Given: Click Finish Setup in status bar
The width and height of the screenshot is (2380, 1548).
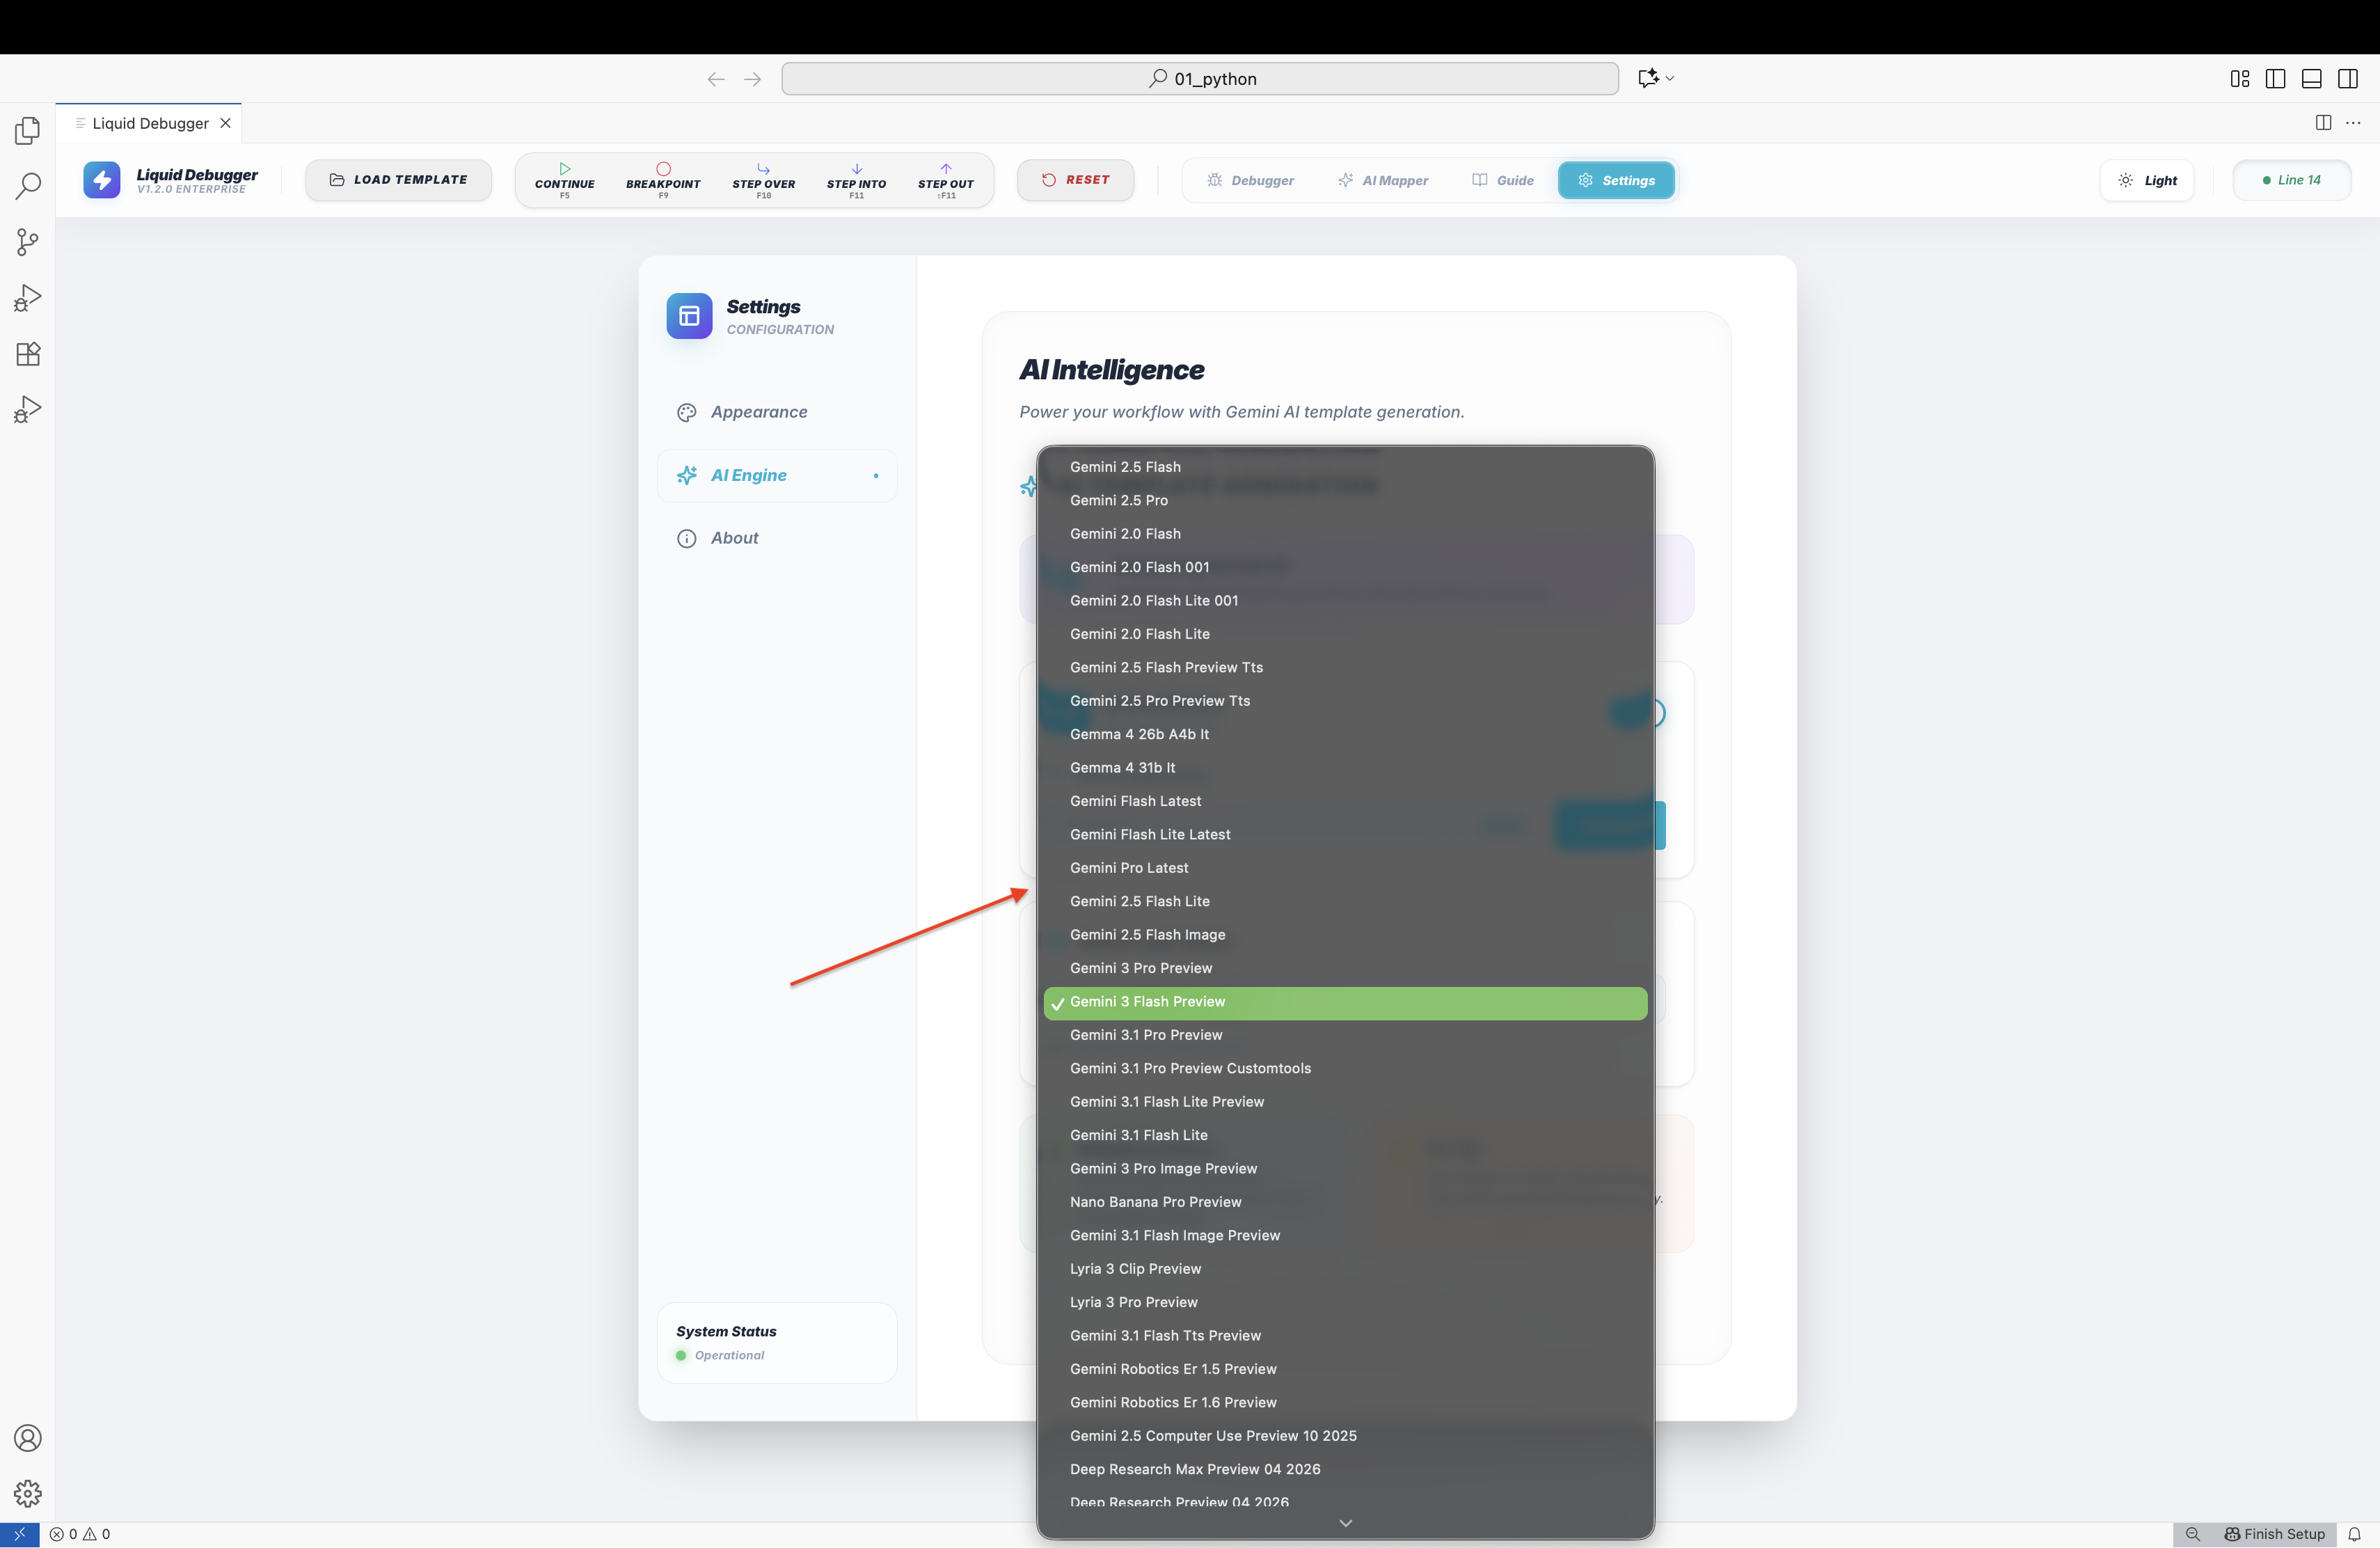Looking at the screenshot, I should coord(2275,1535).
